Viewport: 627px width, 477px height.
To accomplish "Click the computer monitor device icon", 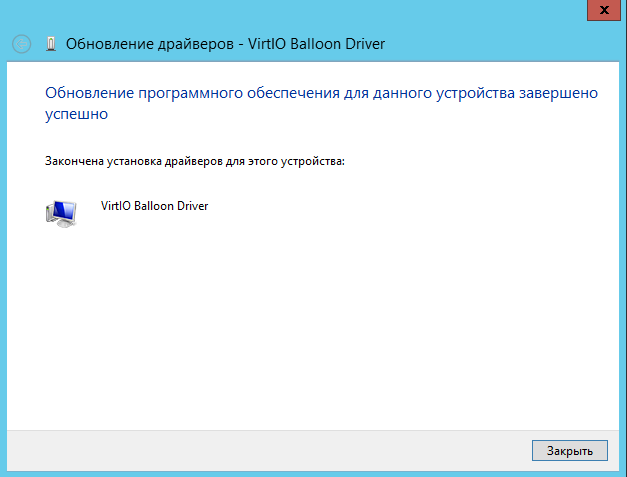I will pos(62,213).
